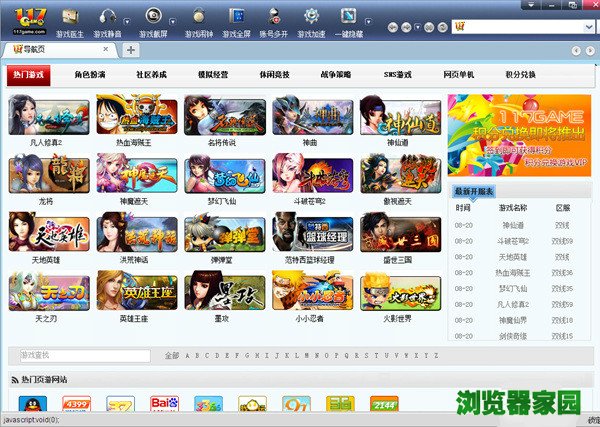Launch the 热血海贼王 game
This screenshot has height=427, width=600.
click(x=137, y=114)
